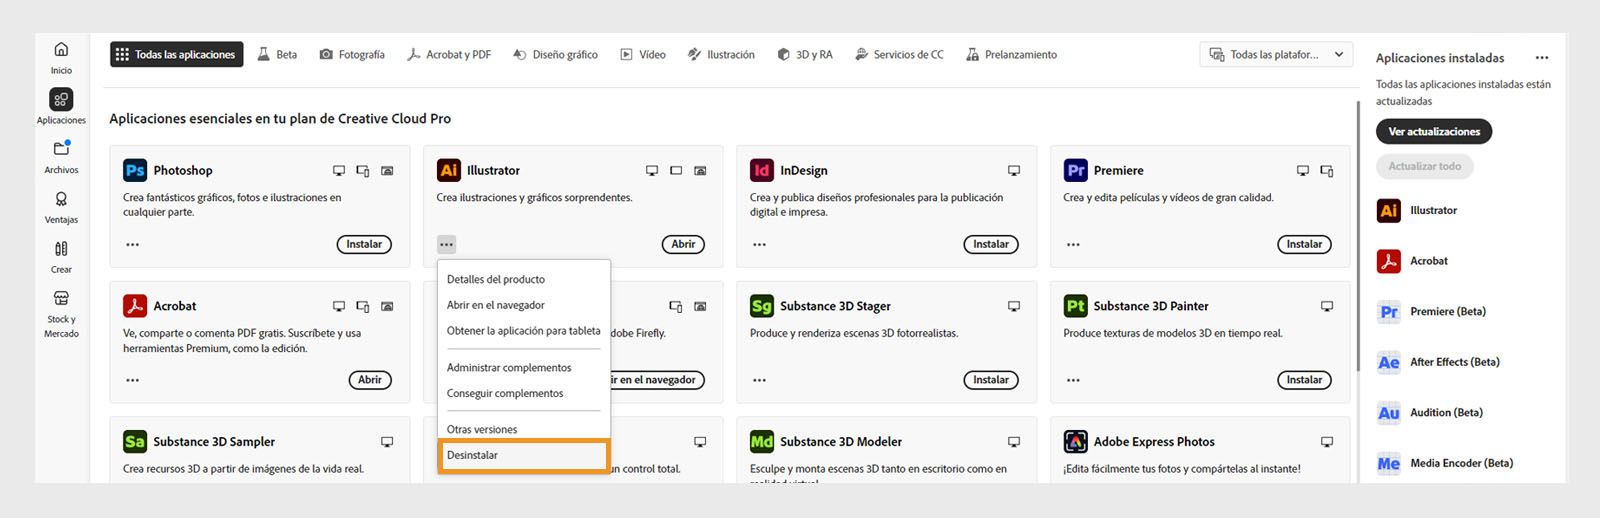Screen dimensions: 1600x518
Task: Click the Substance 3D Stager icon
Action: [x=762, y=306]
